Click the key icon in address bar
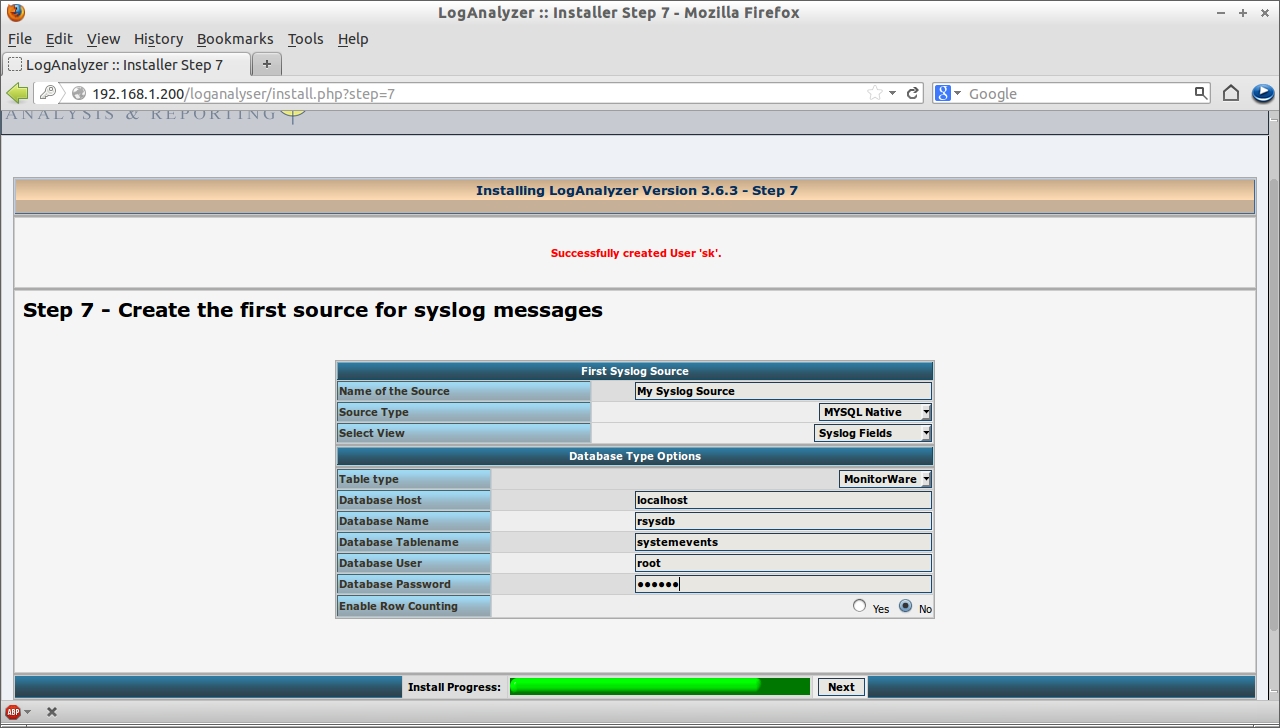 [x=48, y=93]
